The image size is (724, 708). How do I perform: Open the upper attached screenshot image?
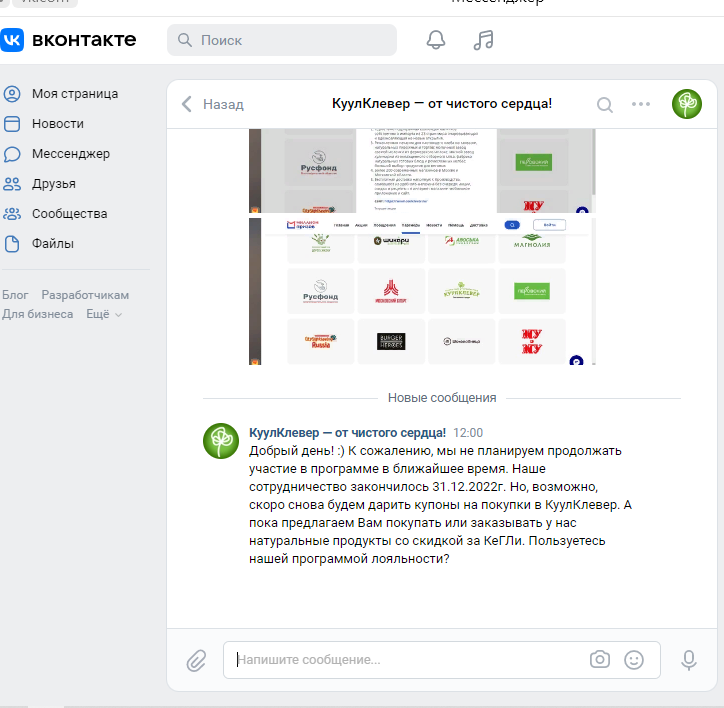click(422, 171)
